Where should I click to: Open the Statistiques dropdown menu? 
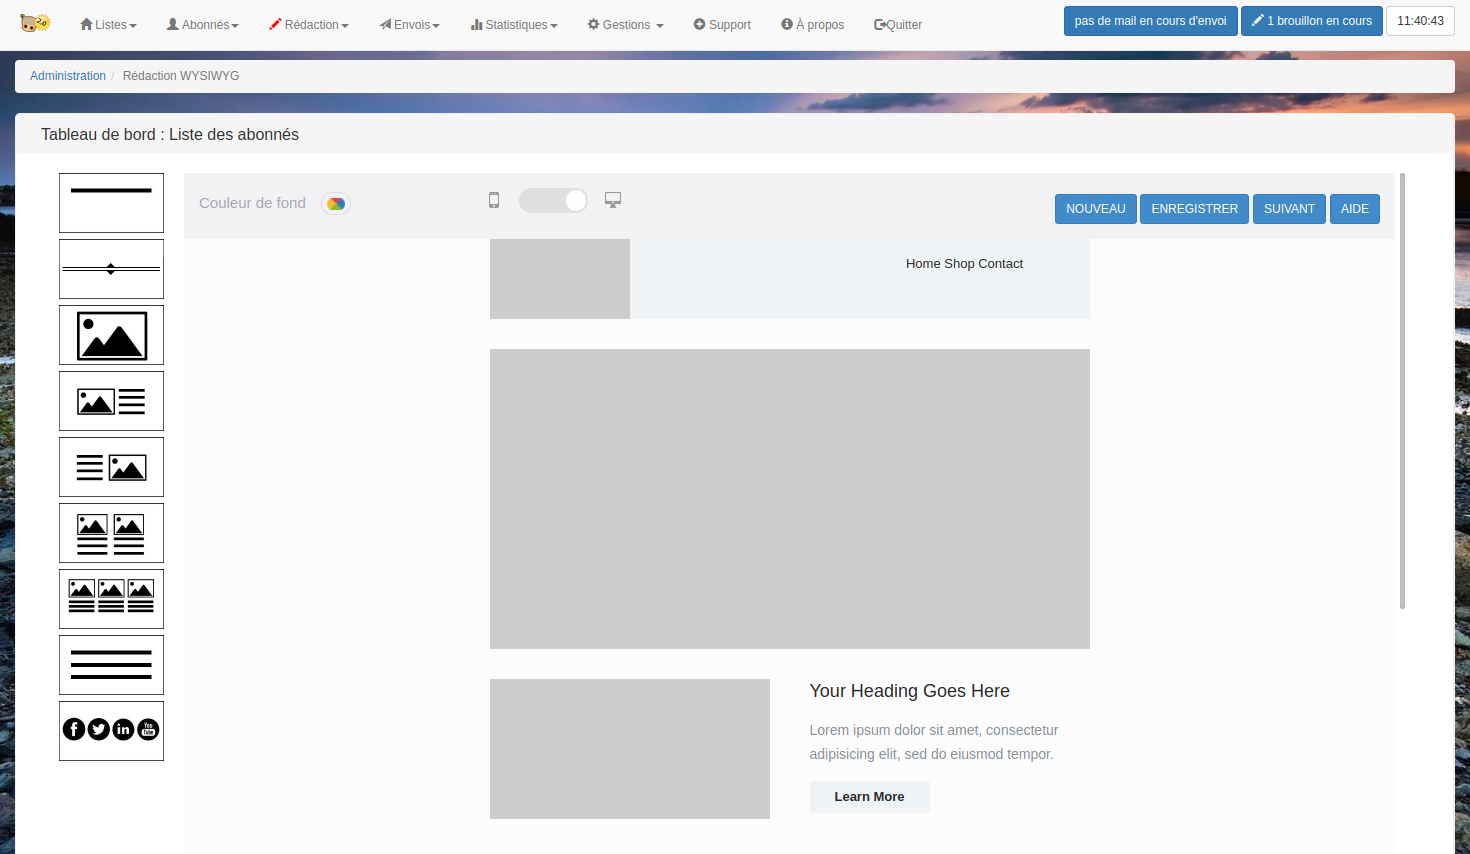(514, 25)
